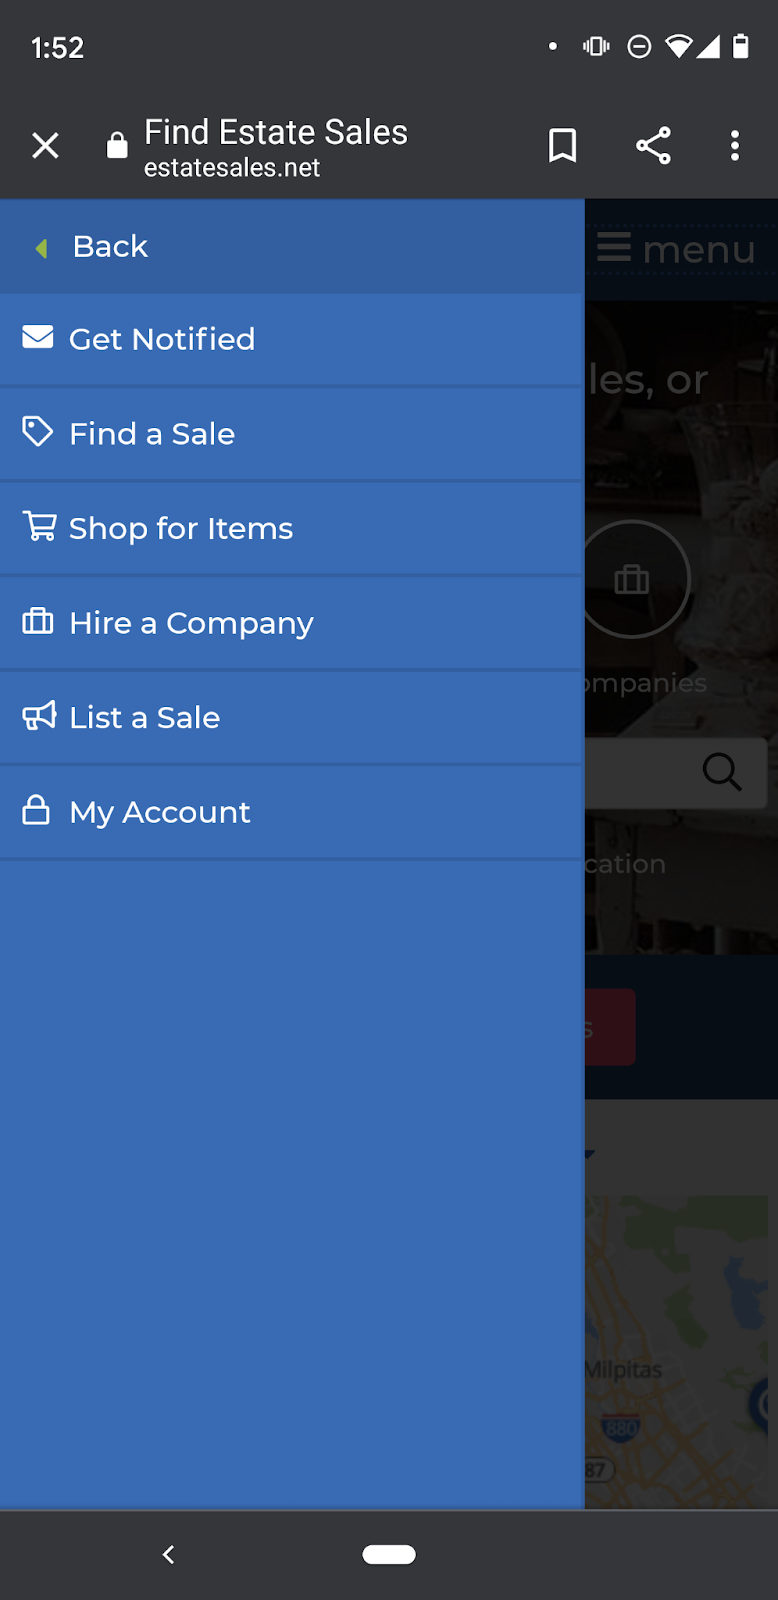Tap the envelope icon beside Get Notified
The height and width of the screenshot is (1600, 778).
click(x=38, y=337)
